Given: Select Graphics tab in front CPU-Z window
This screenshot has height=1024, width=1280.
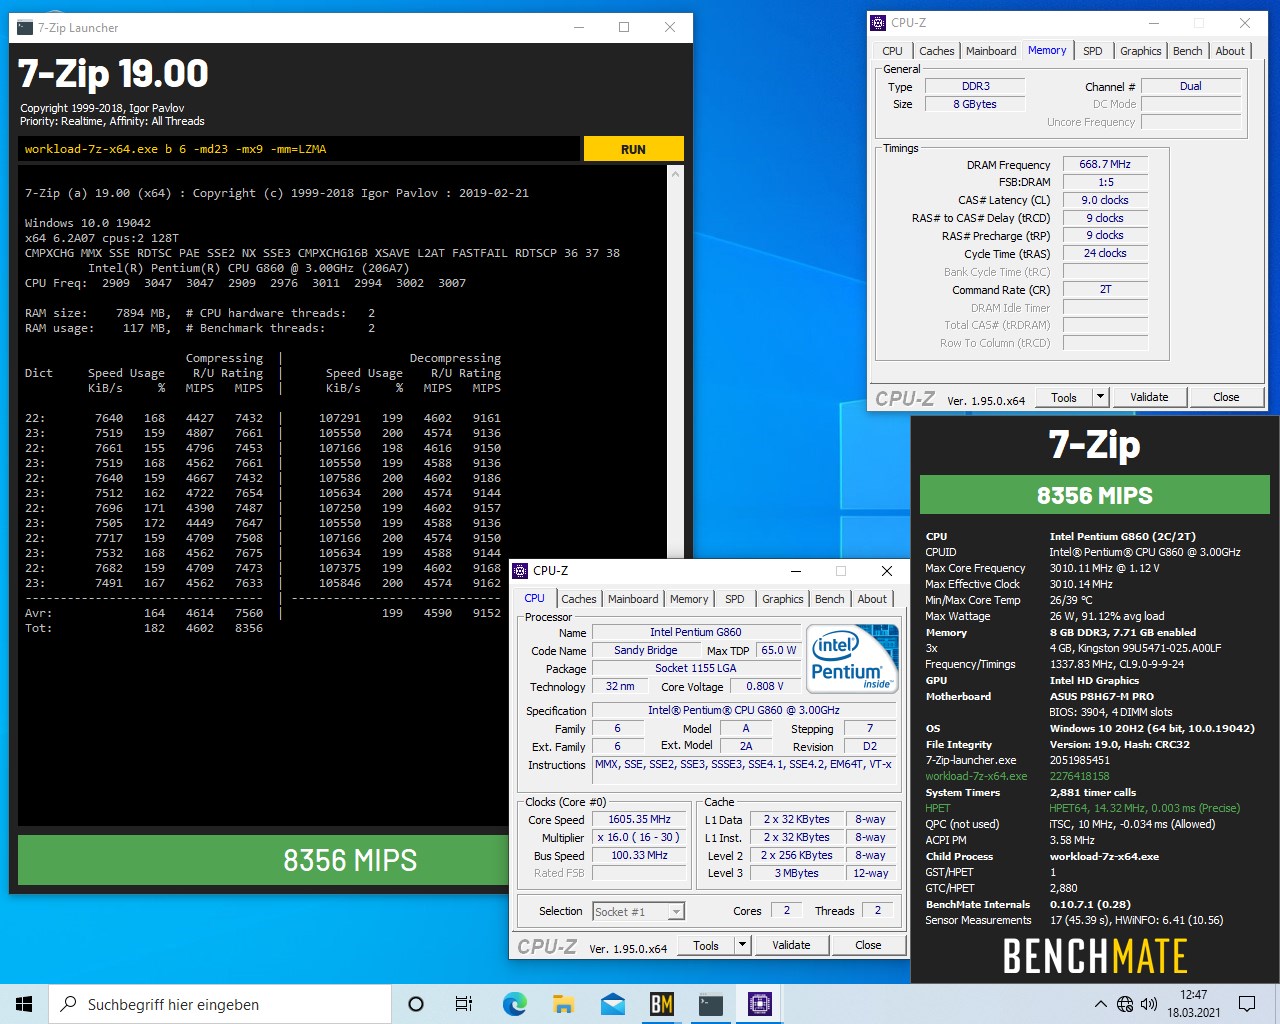Looking at the screenshot, I should point(783,599).
